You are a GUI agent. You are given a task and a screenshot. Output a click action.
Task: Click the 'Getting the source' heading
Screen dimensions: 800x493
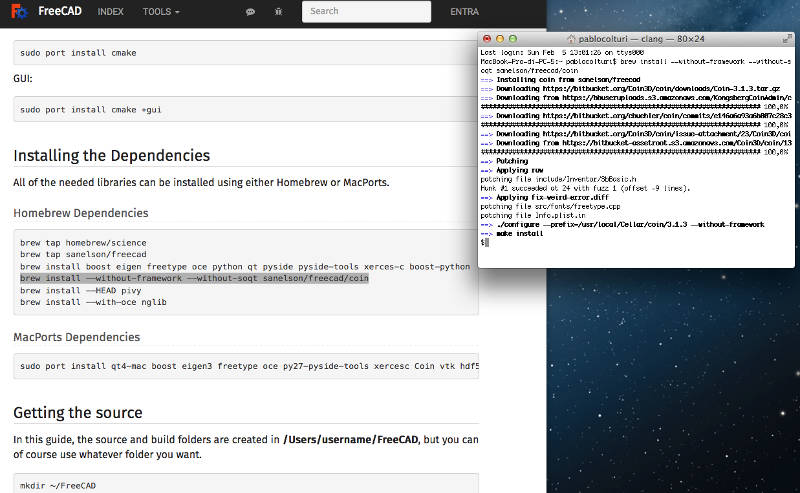point(78,412)
